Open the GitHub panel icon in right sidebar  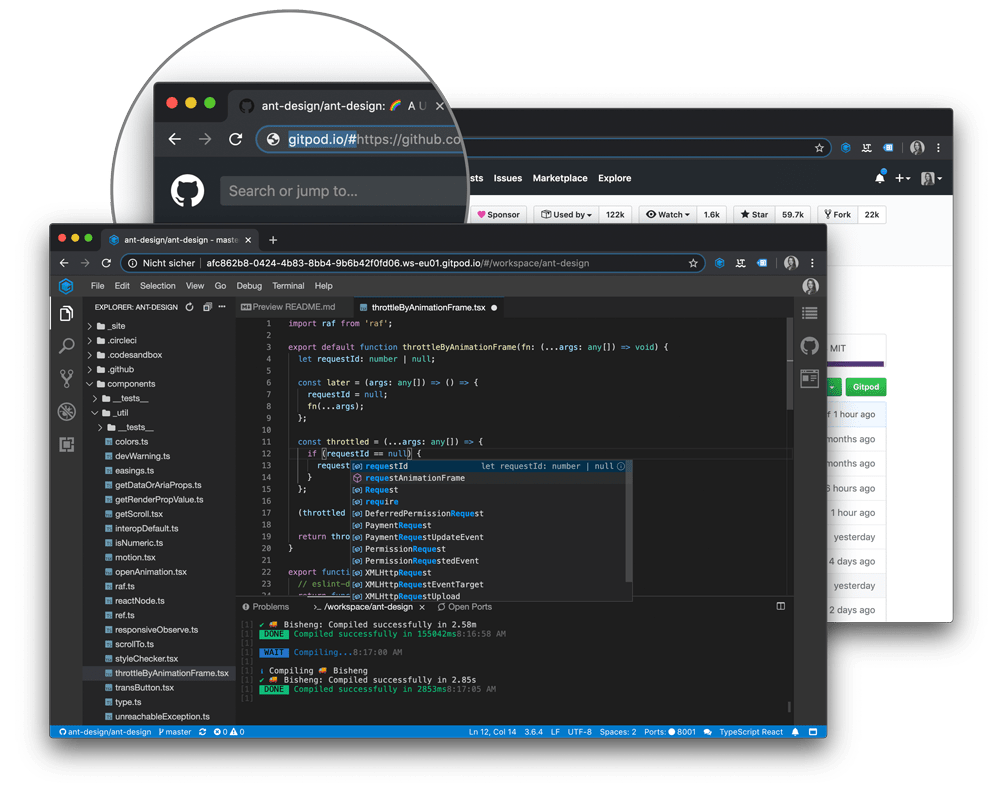click(809, 346)
